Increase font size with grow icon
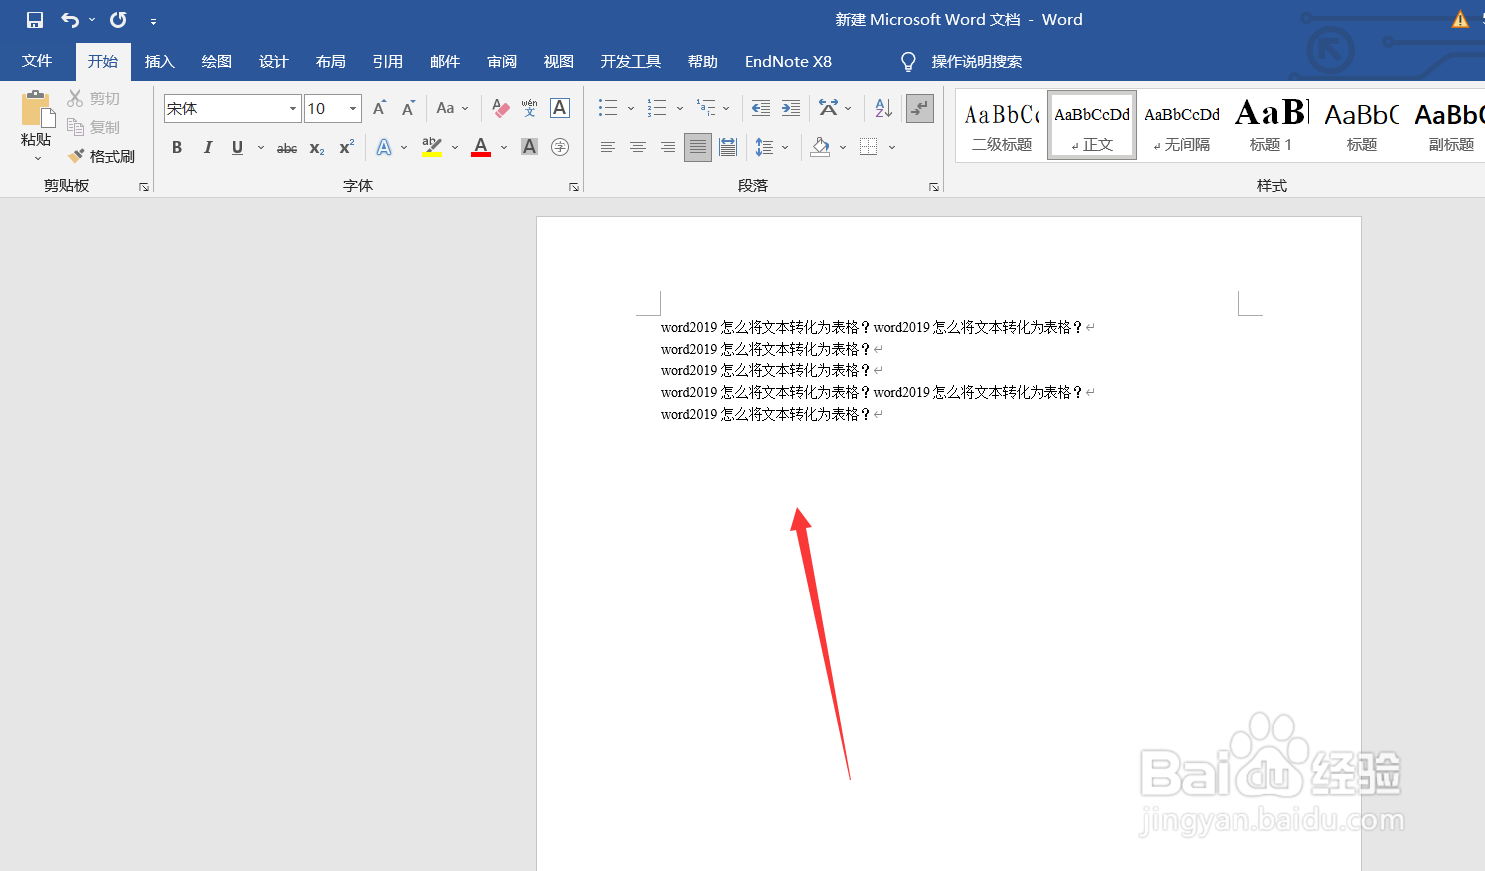The width and height of the screenshot is (1485, 871). click(x=379, y=108)
